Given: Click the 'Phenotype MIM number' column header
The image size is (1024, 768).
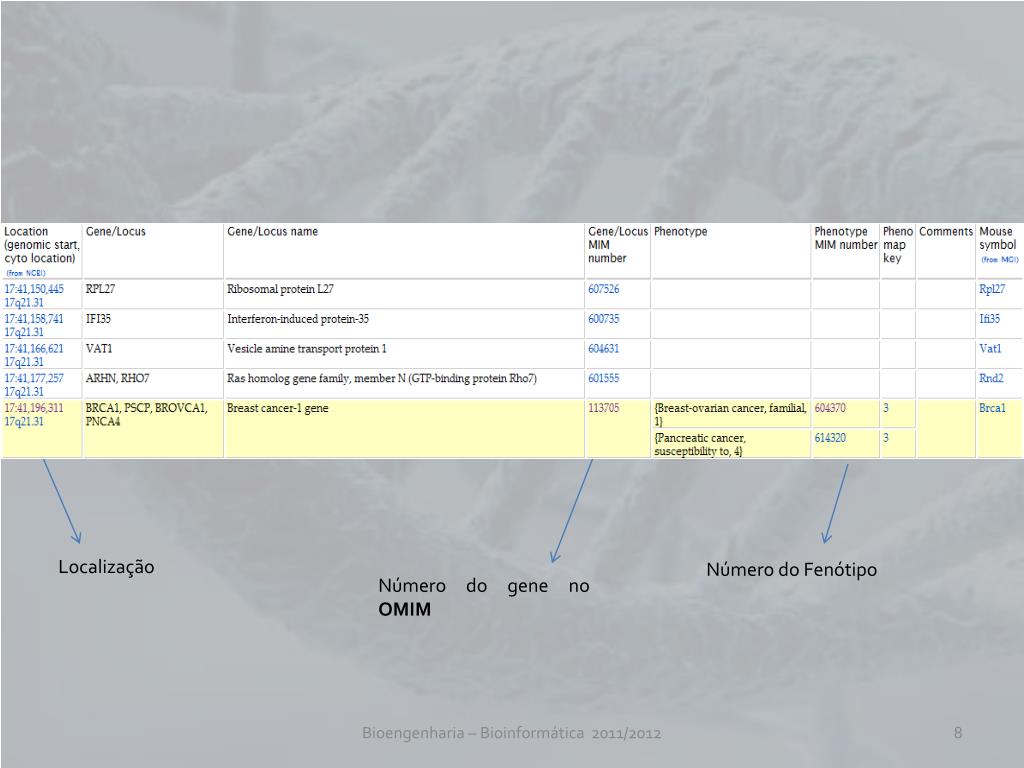Looking at the screenshot, I should [844, 238].
